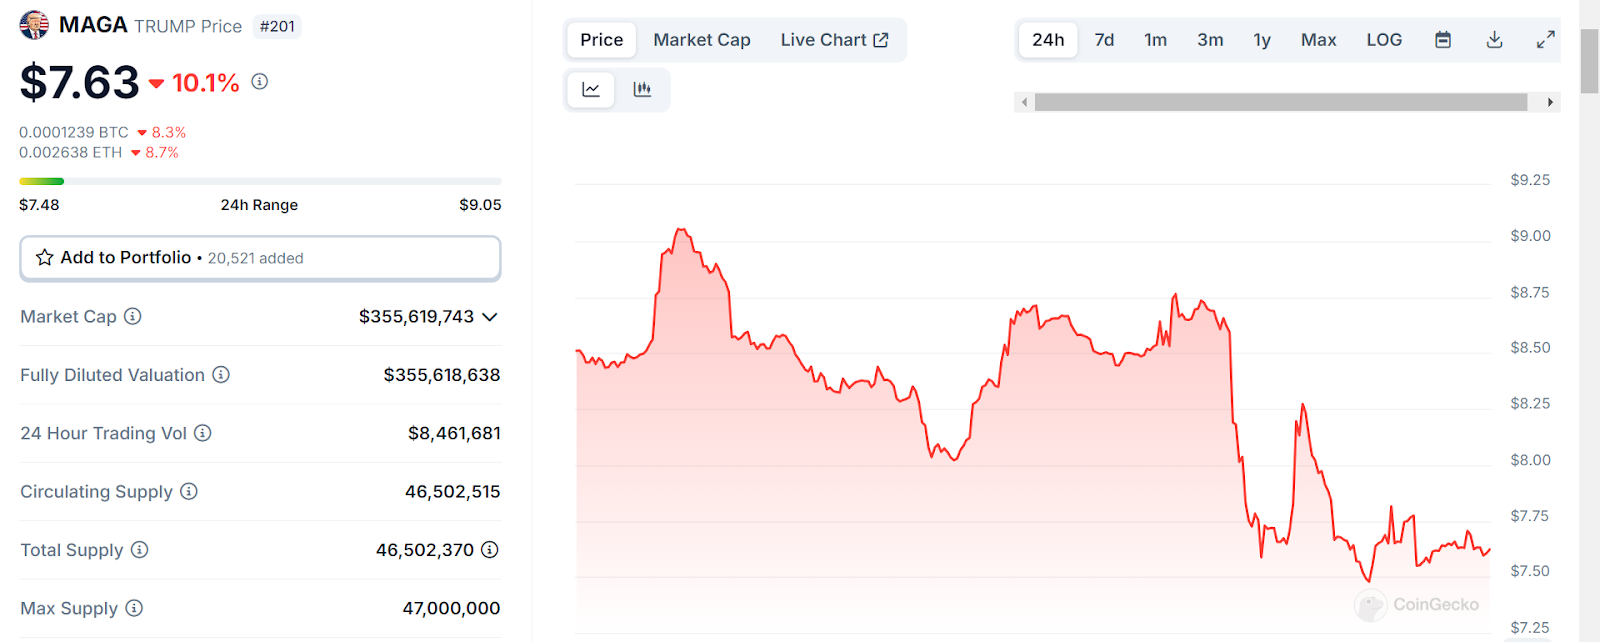Open the Circulating Supply info icon
Viewport: 1600px width, 642px height.
point(188,491)
